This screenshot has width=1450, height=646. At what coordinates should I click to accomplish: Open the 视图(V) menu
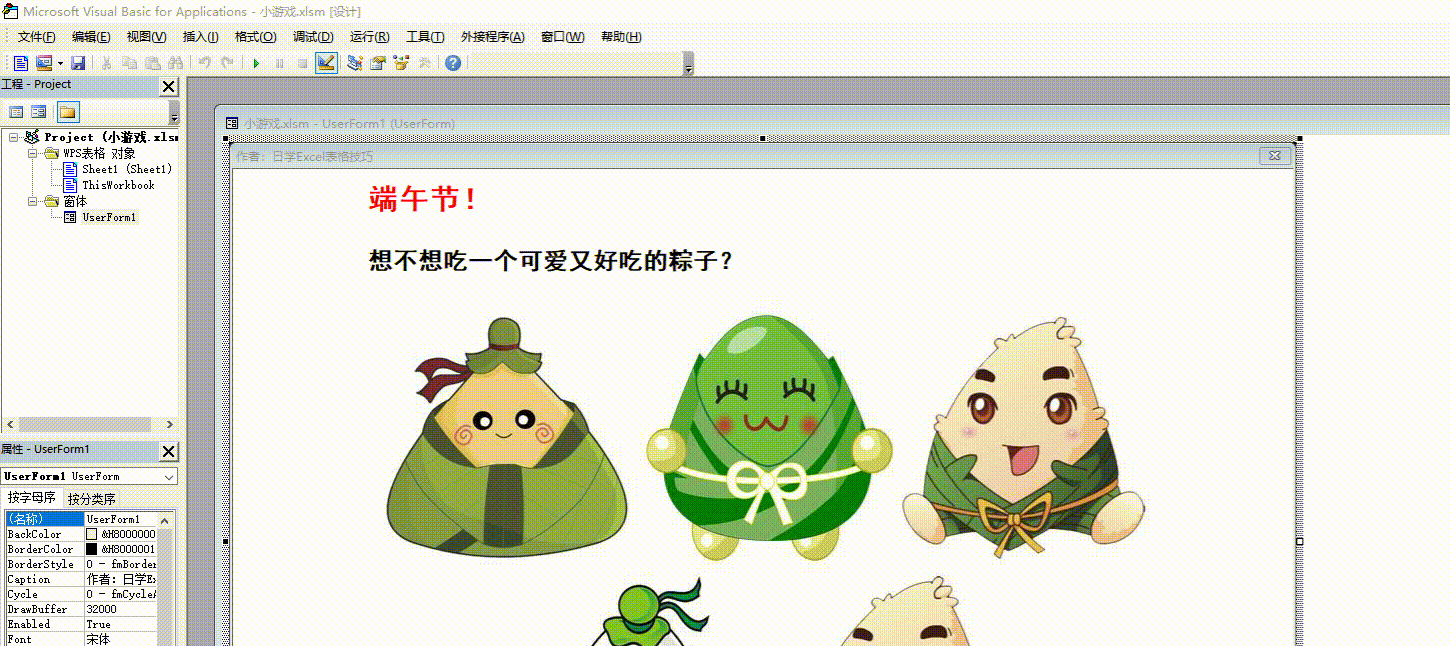point(146,37)
